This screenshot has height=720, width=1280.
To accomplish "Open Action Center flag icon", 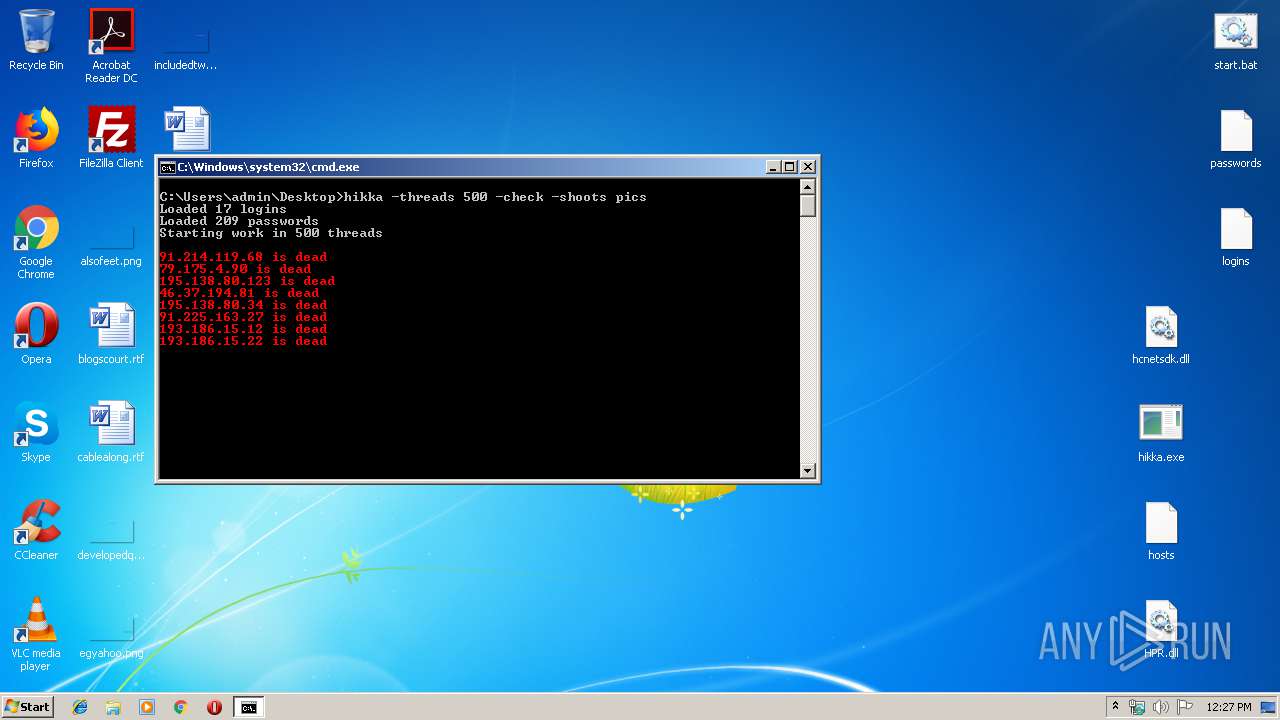I will tap(1185, 707).
